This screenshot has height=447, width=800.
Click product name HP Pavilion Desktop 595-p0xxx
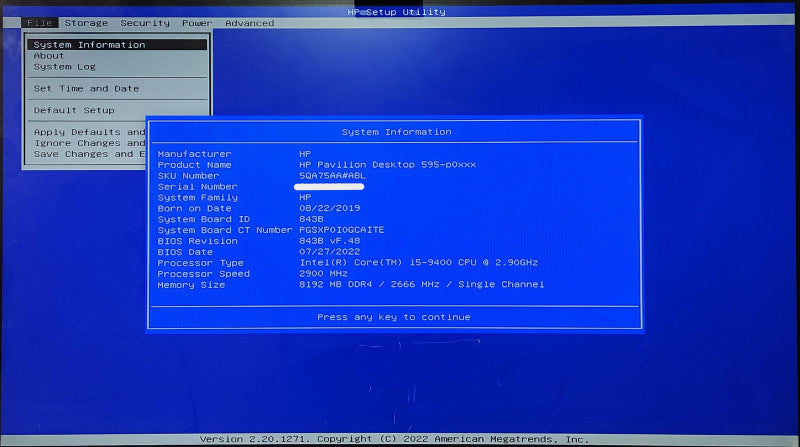click(388, 164)
